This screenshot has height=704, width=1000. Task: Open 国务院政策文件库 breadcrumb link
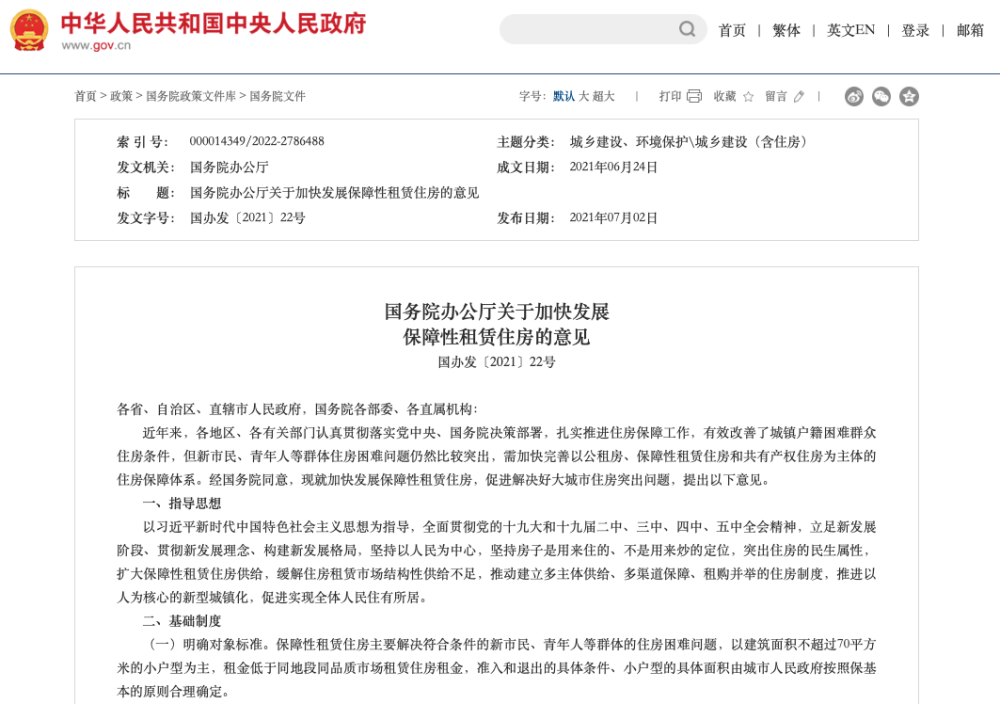coord(191,96)
